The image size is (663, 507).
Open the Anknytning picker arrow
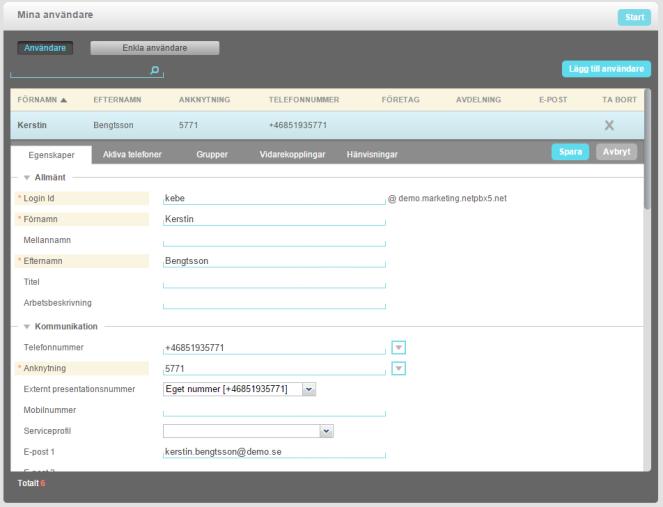pos(398,368)
